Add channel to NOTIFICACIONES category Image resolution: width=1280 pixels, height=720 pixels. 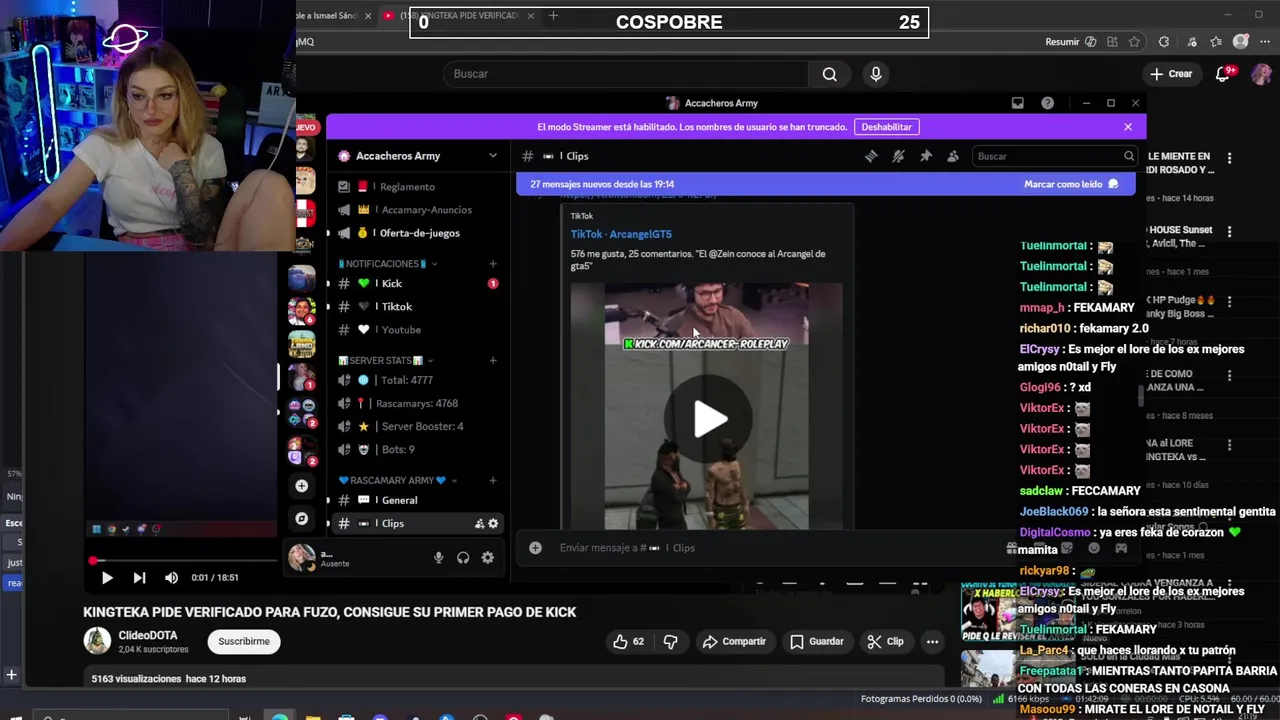pos(493,264)
